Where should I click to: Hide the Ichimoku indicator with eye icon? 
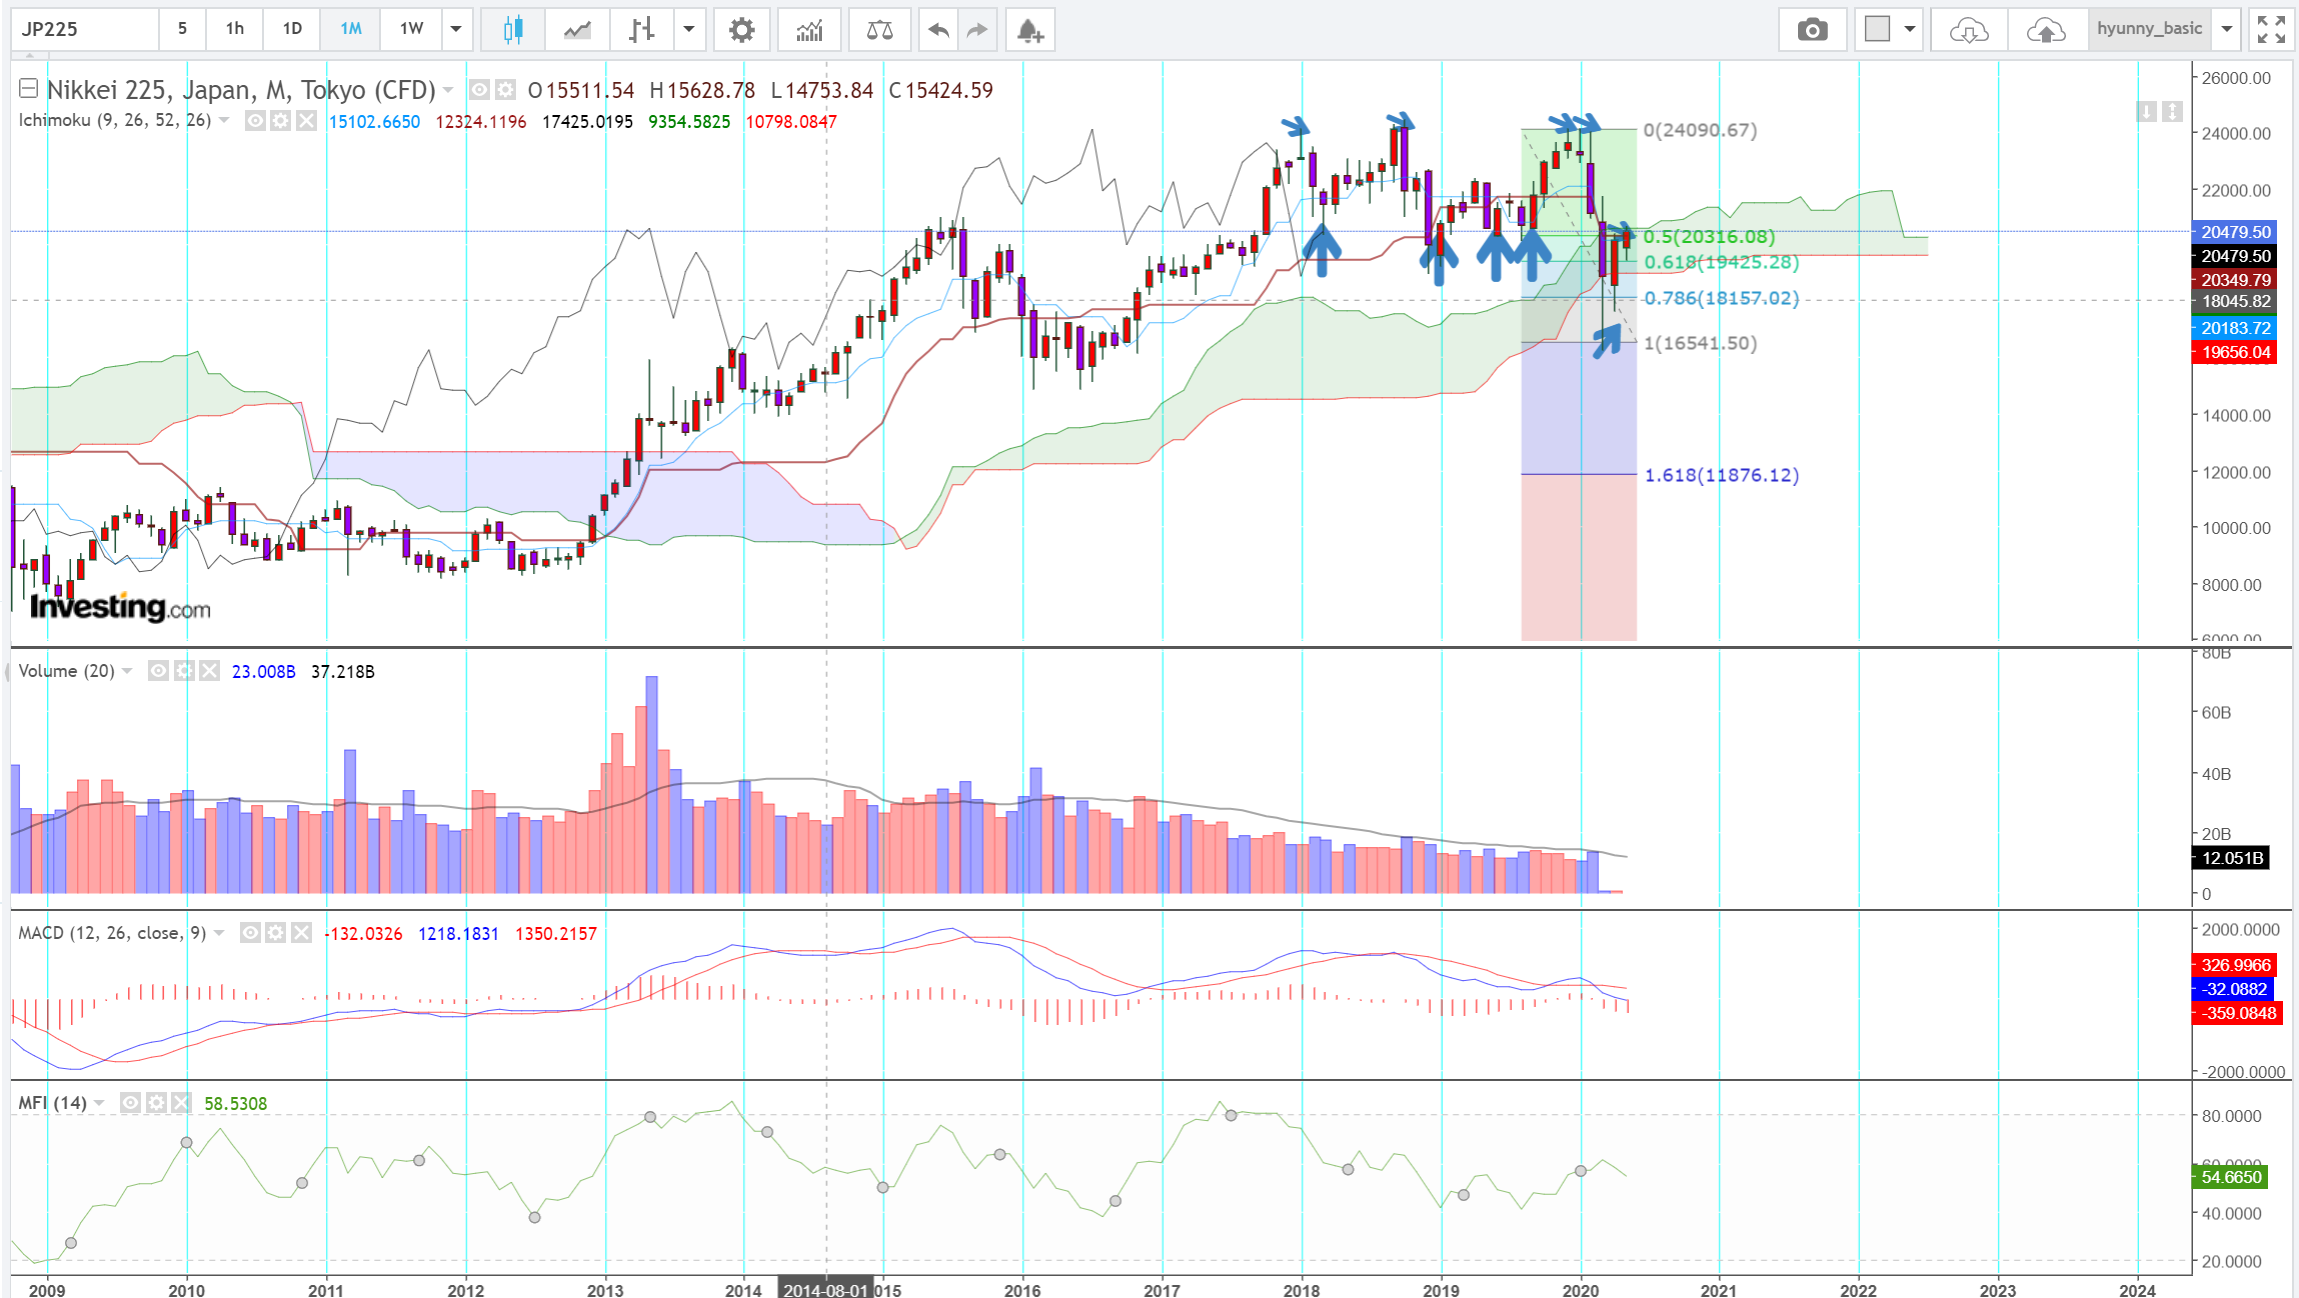tap(255, 121)
